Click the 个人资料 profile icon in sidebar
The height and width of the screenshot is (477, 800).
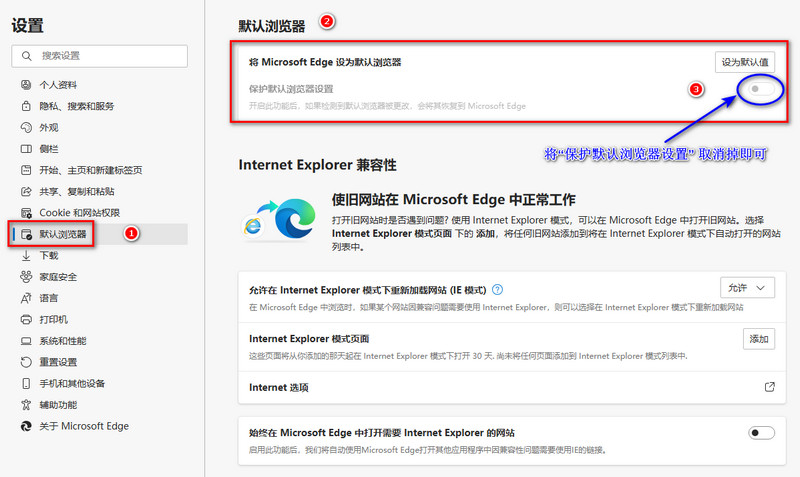26,84
